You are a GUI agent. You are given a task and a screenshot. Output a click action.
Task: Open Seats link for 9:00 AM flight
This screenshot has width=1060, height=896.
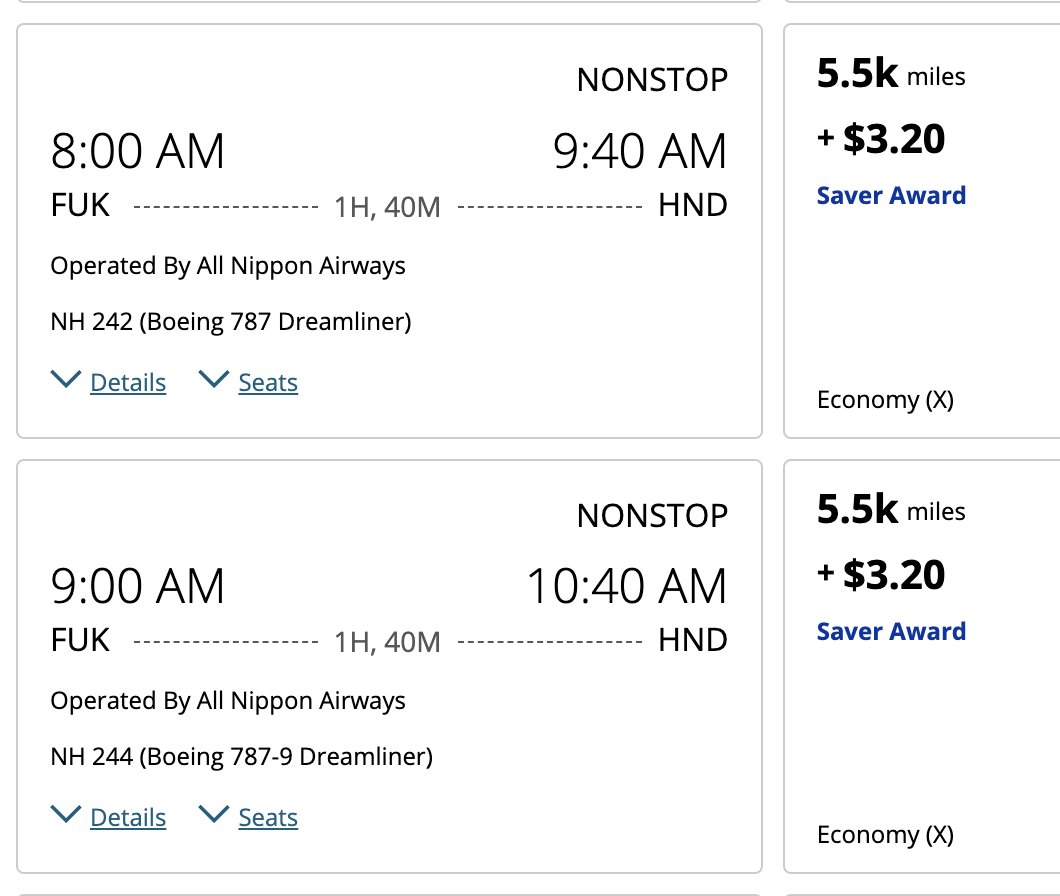pos(268,818)
